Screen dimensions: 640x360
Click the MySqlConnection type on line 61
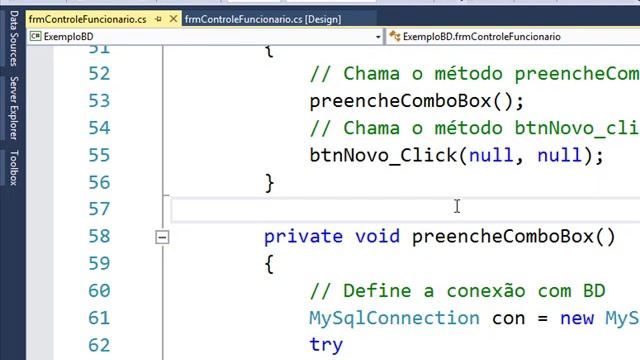click(394, 318)
